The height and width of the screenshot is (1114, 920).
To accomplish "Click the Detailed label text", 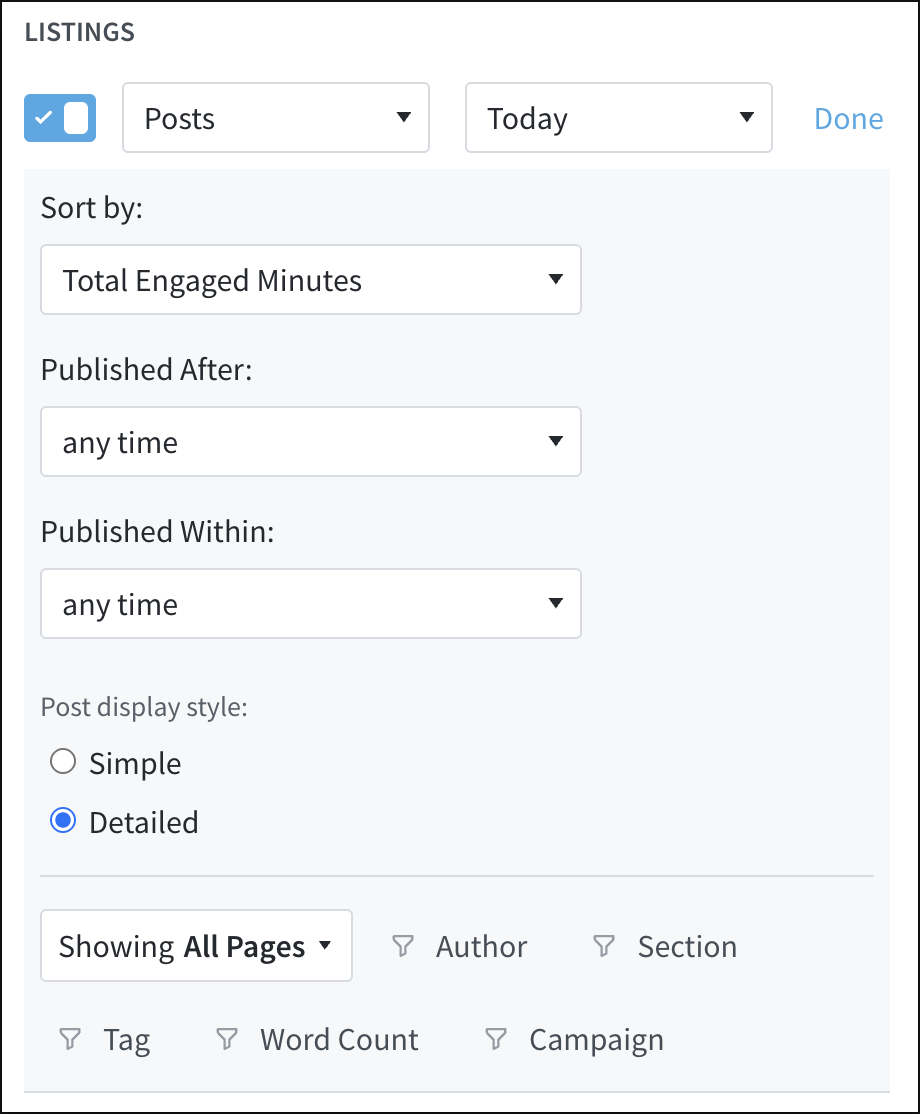I will pyautogui.click(x=144, y=823).
